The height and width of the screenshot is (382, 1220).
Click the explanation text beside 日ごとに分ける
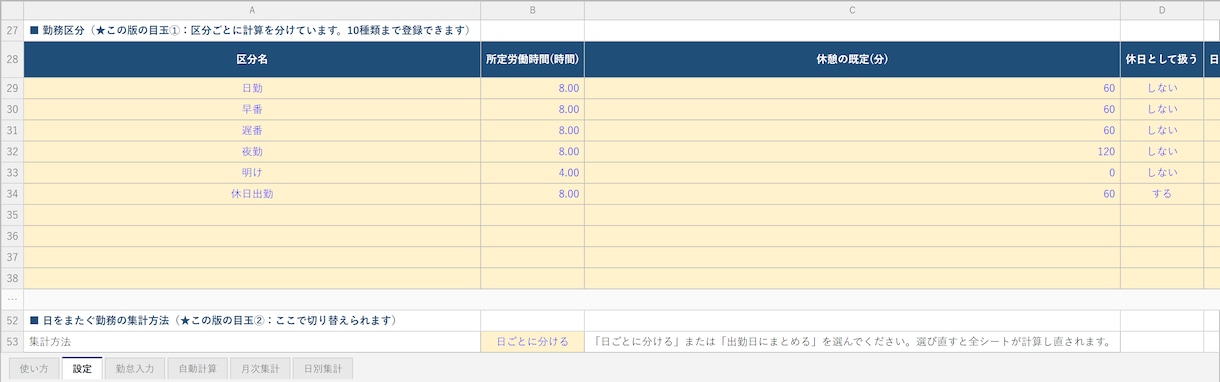point(852,341)
